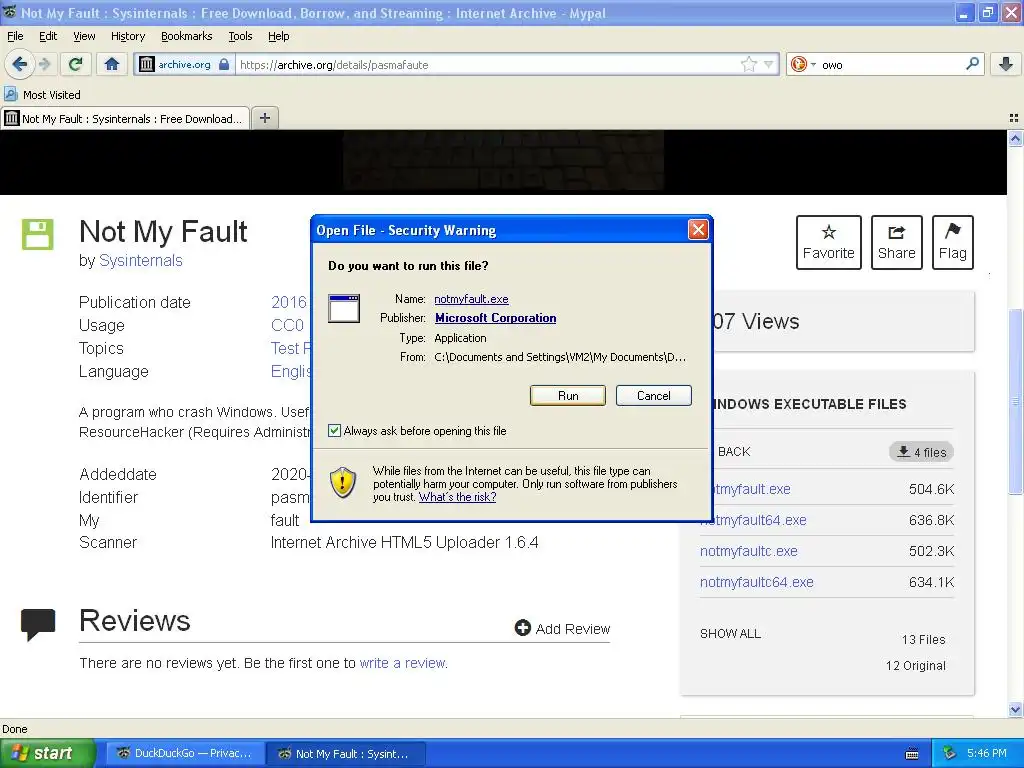This screenshot has width=1024, height=768.
Task: Click the scrollbar up arrow
Action: (x=1015, y=138)
